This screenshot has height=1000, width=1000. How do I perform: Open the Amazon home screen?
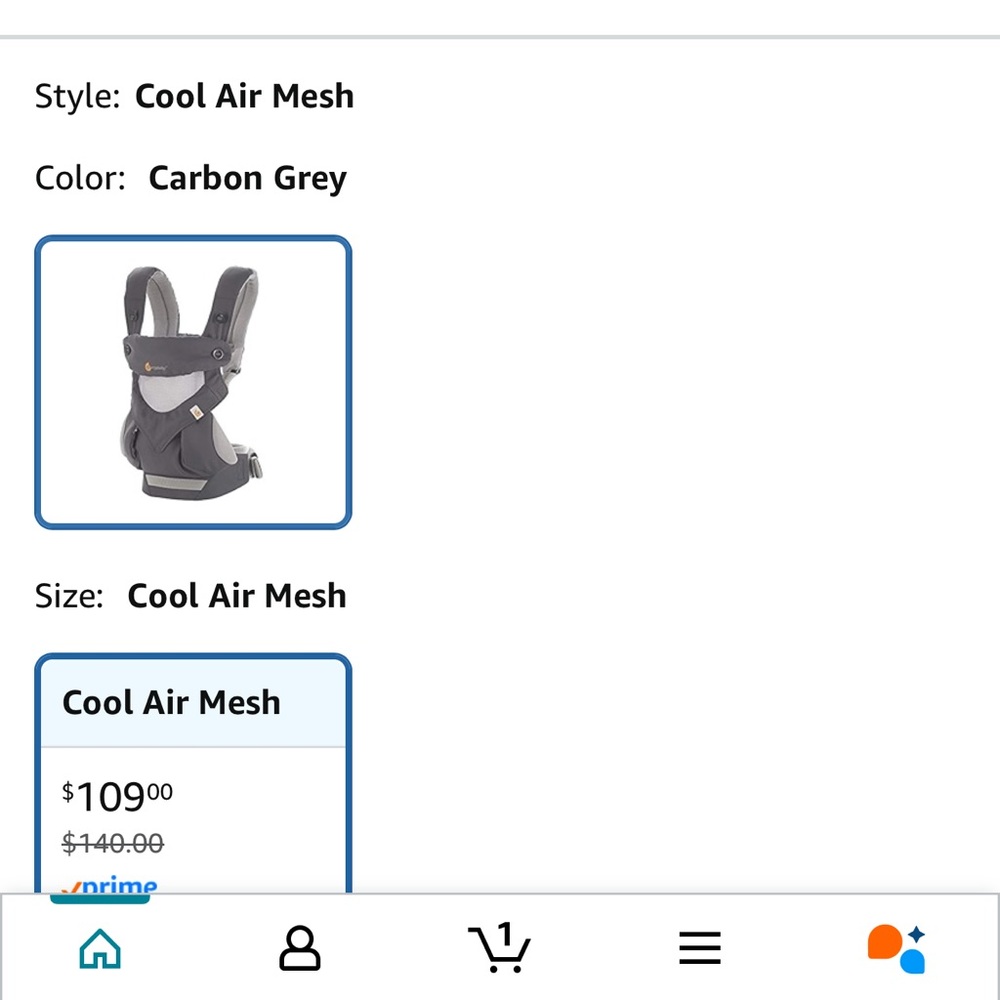(100, 947)
